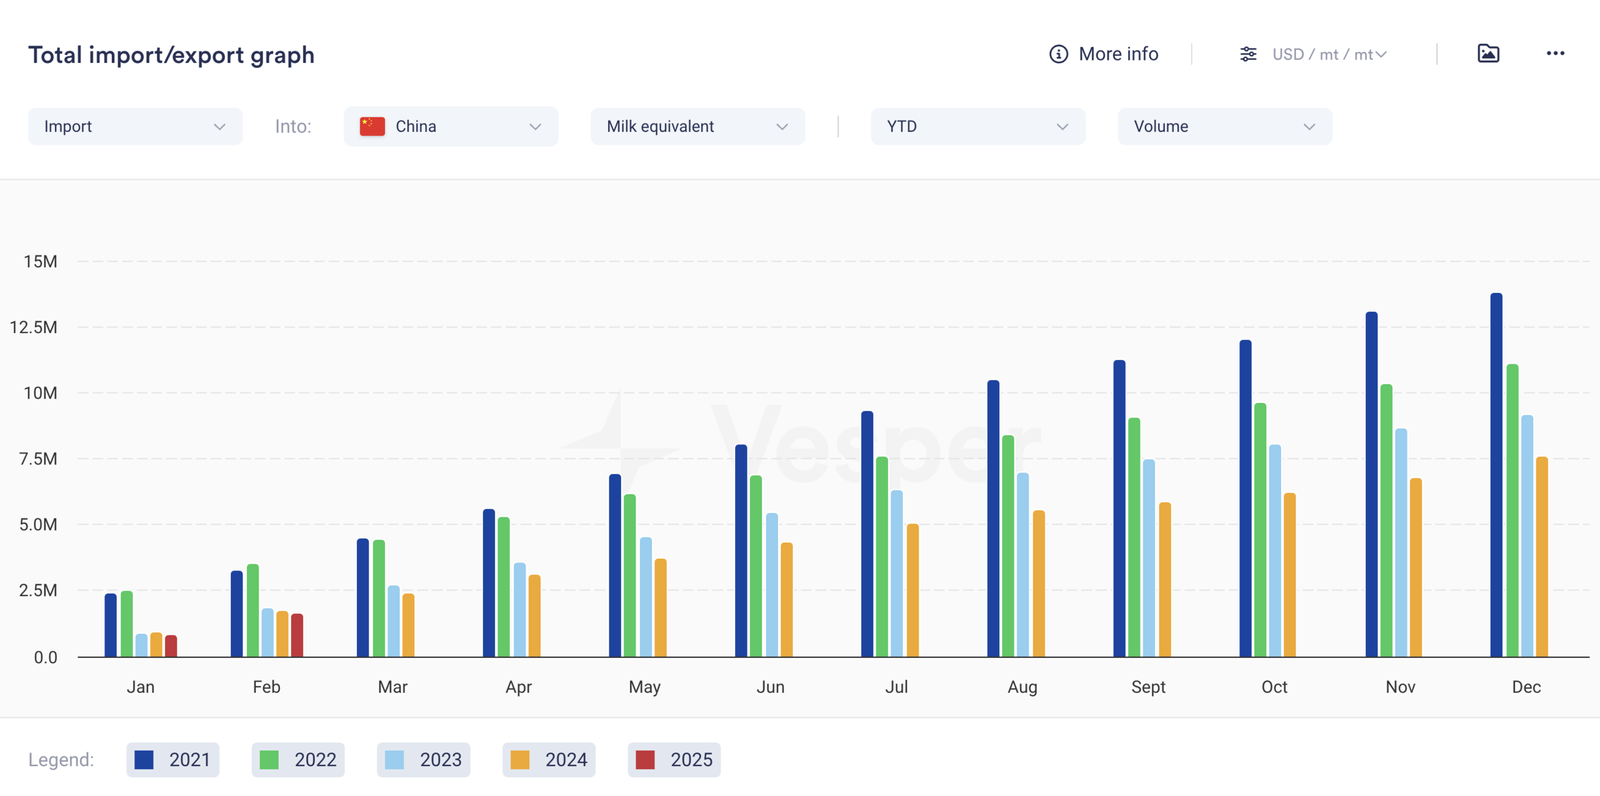Image resolution: width=1600 pixels, height=796 pixels.
Task: Click the More info link text
Action: click(x=1118, y=54)
